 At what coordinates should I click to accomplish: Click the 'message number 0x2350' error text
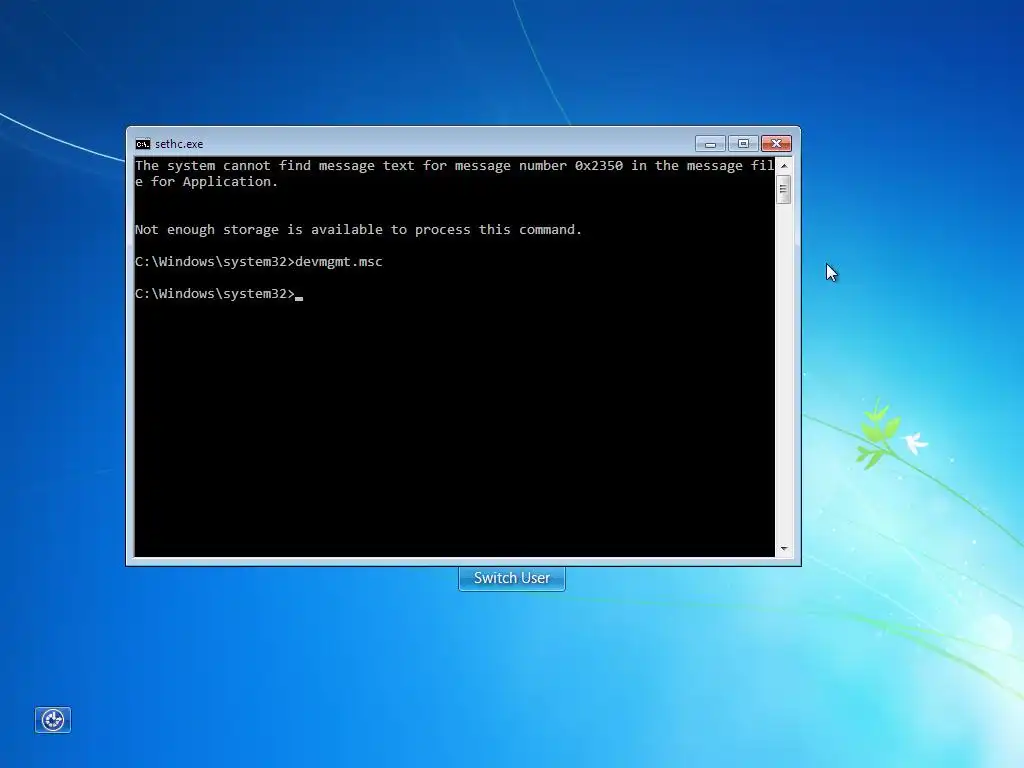tap(538, 166)
